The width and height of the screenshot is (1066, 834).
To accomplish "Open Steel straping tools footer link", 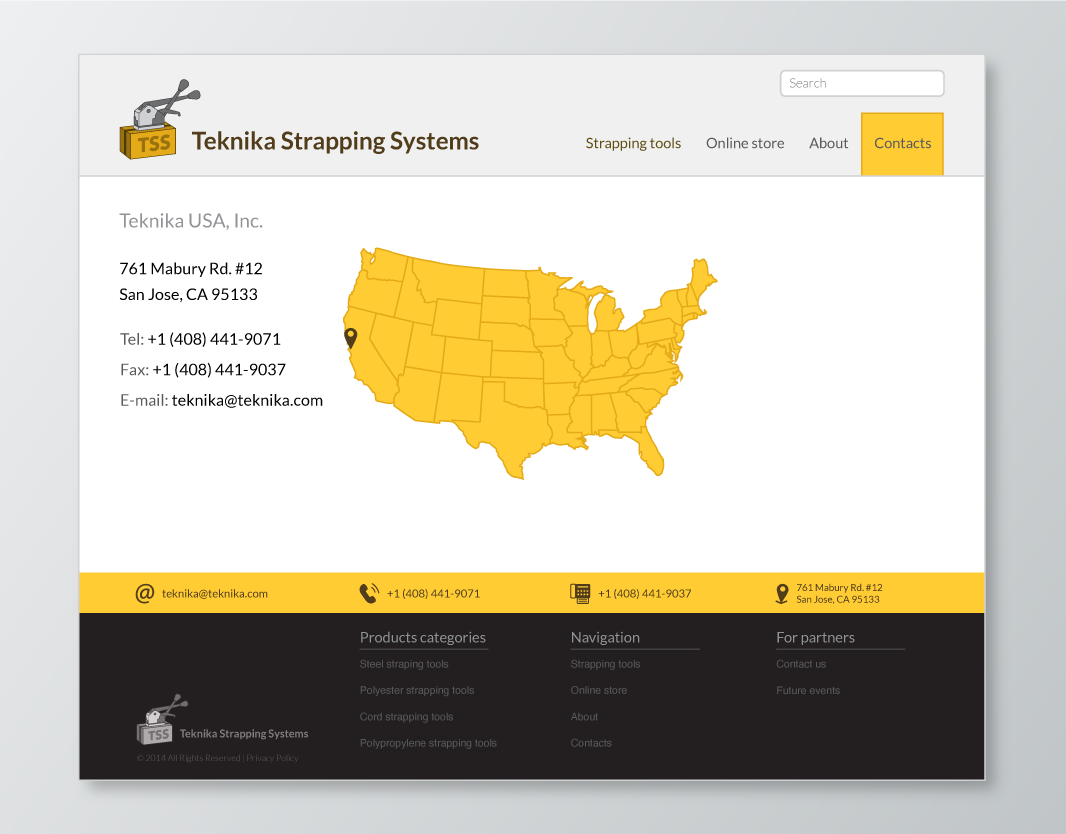I will pyautogui.click(x=404, y=664).
